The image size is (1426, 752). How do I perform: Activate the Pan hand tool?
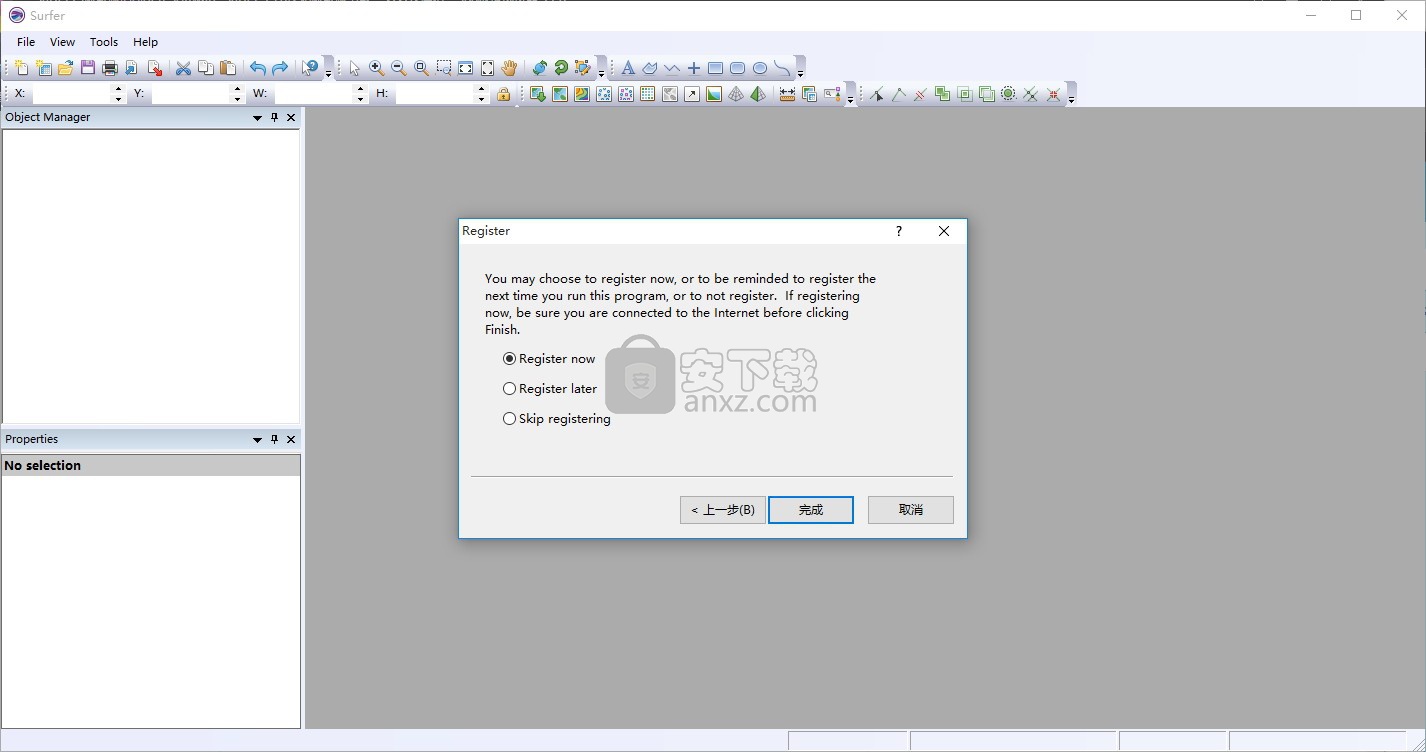coord(510,68)
